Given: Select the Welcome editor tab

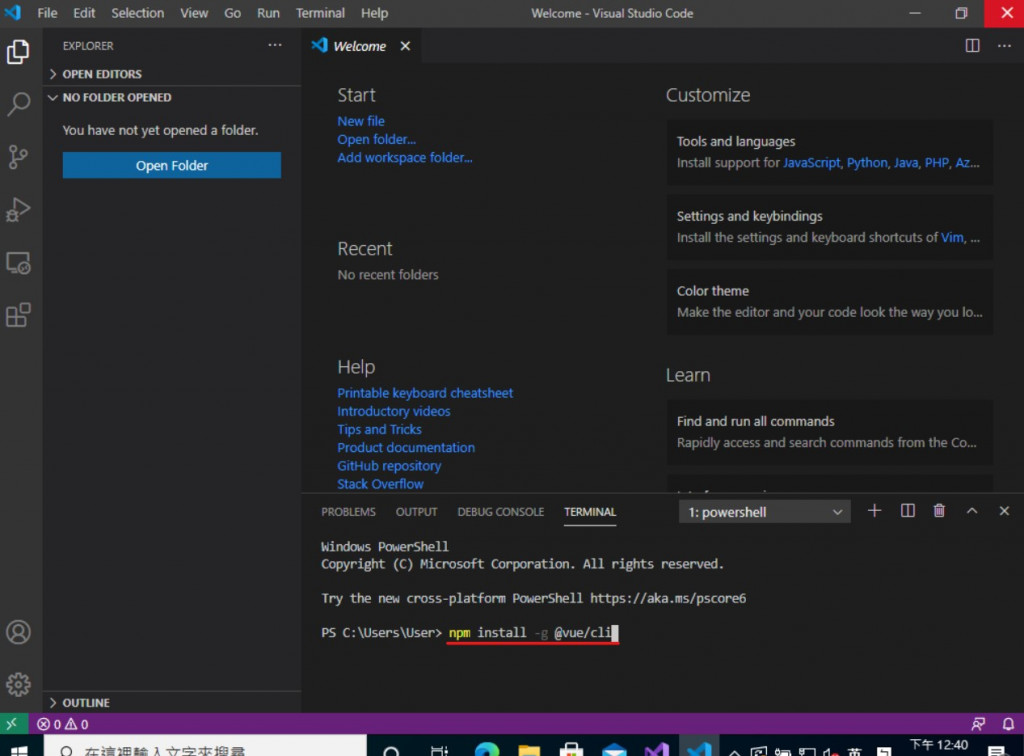Looking at the screenshot, I should click(359, 46).
